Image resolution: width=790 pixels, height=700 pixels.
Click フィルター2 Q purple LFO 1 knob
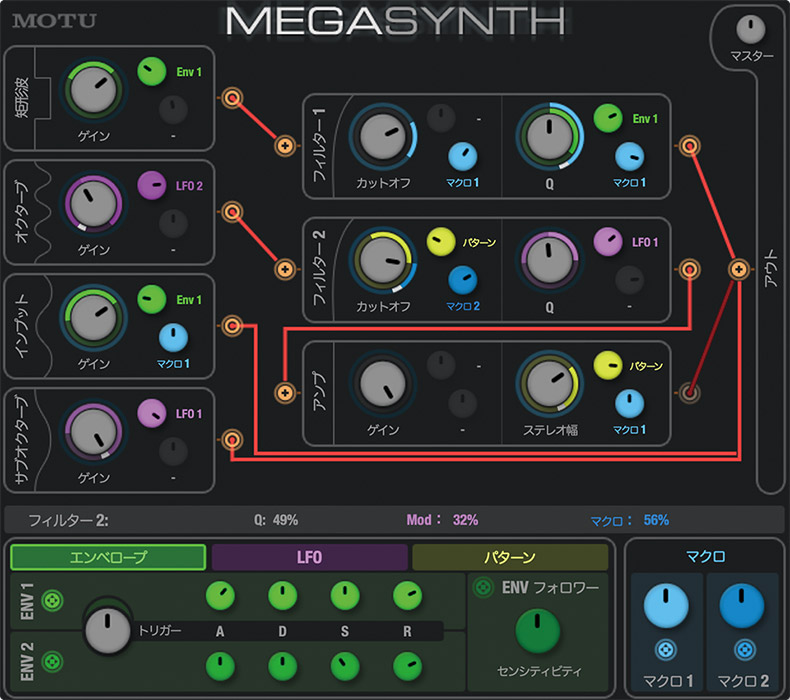point(608,241)
